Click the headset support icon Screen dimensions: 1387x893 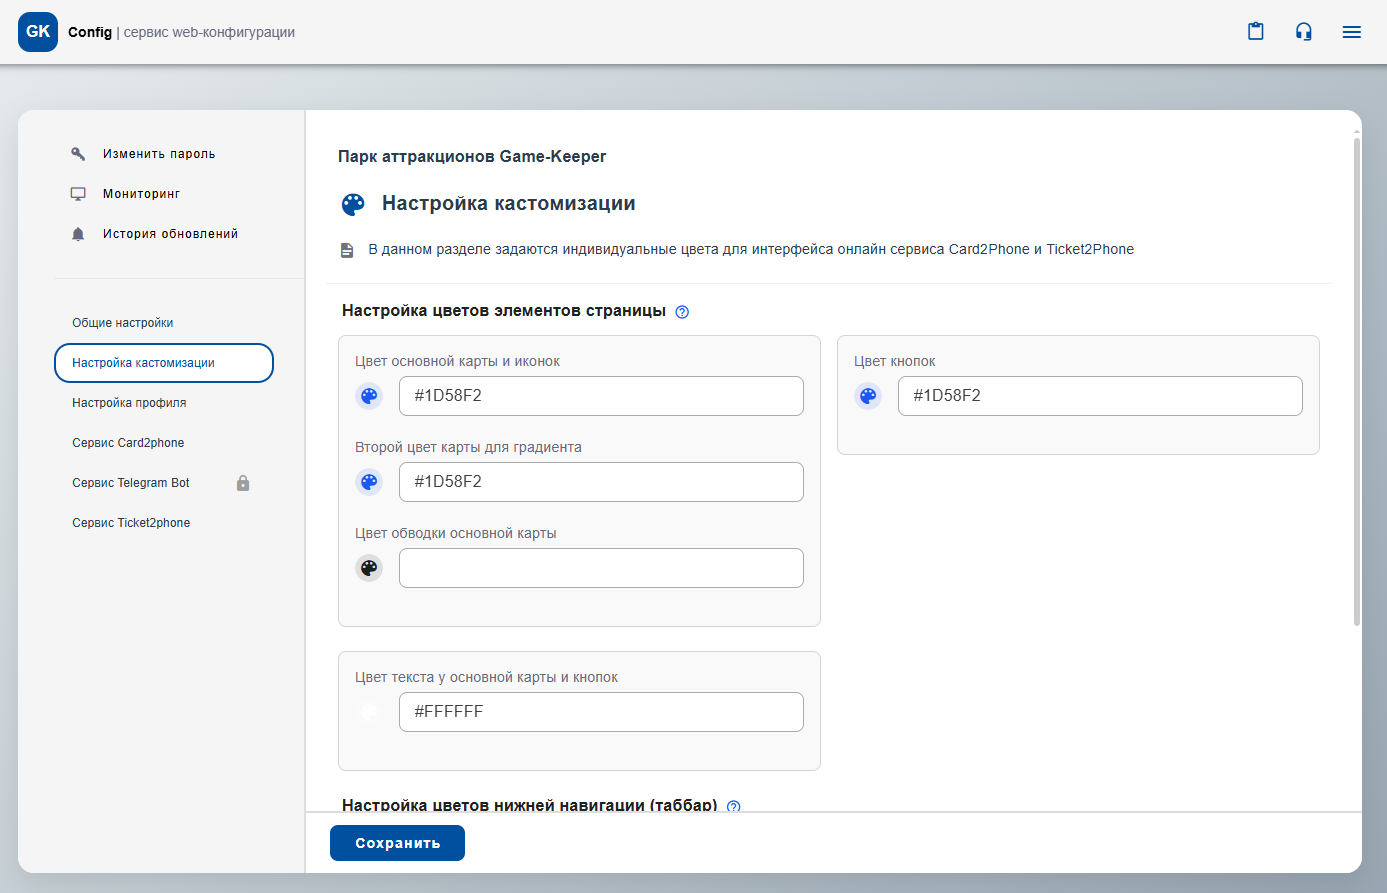pyautogui.click(x=1304, y=32)
